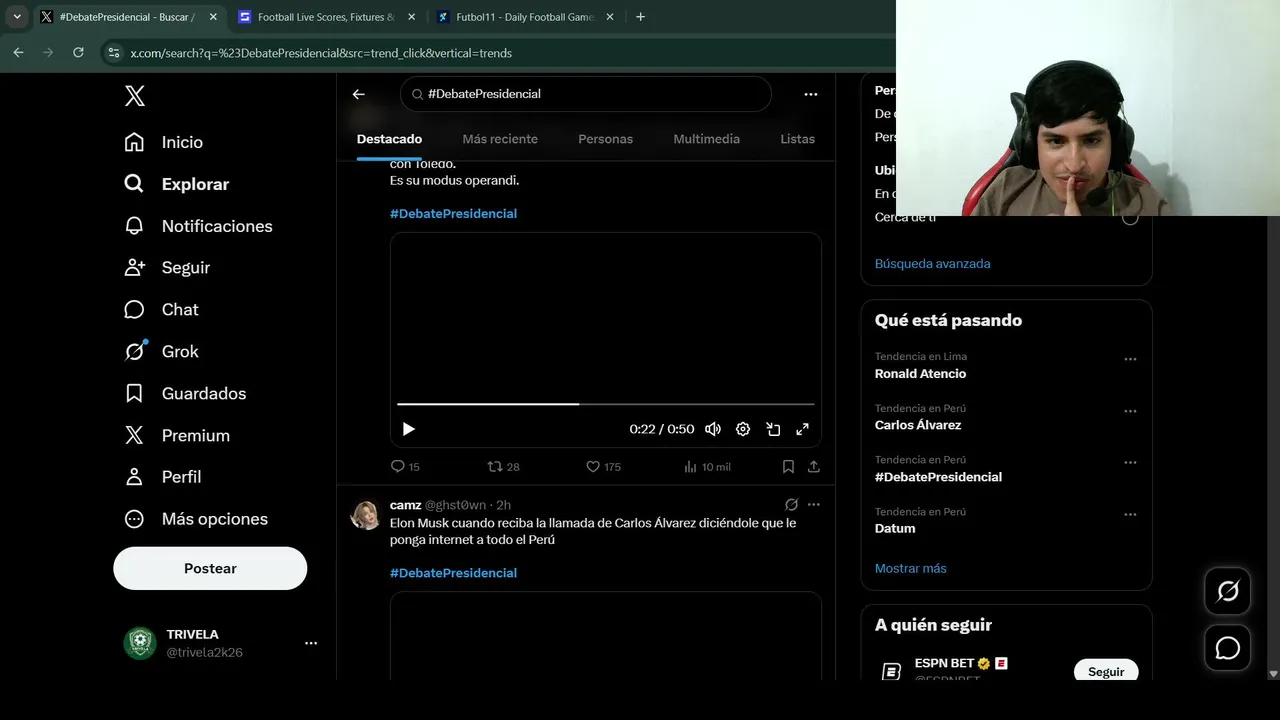
Task: Close the #DebatePresidencial browser tab
Action: [213, 17]
